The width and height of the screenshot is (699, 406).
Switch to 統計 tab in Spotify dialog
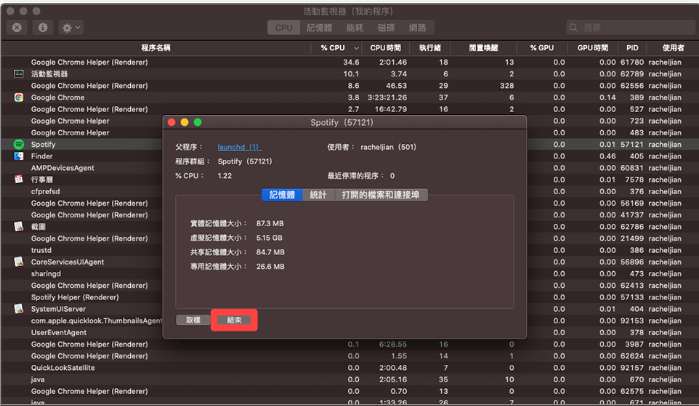tap(318, 195)
